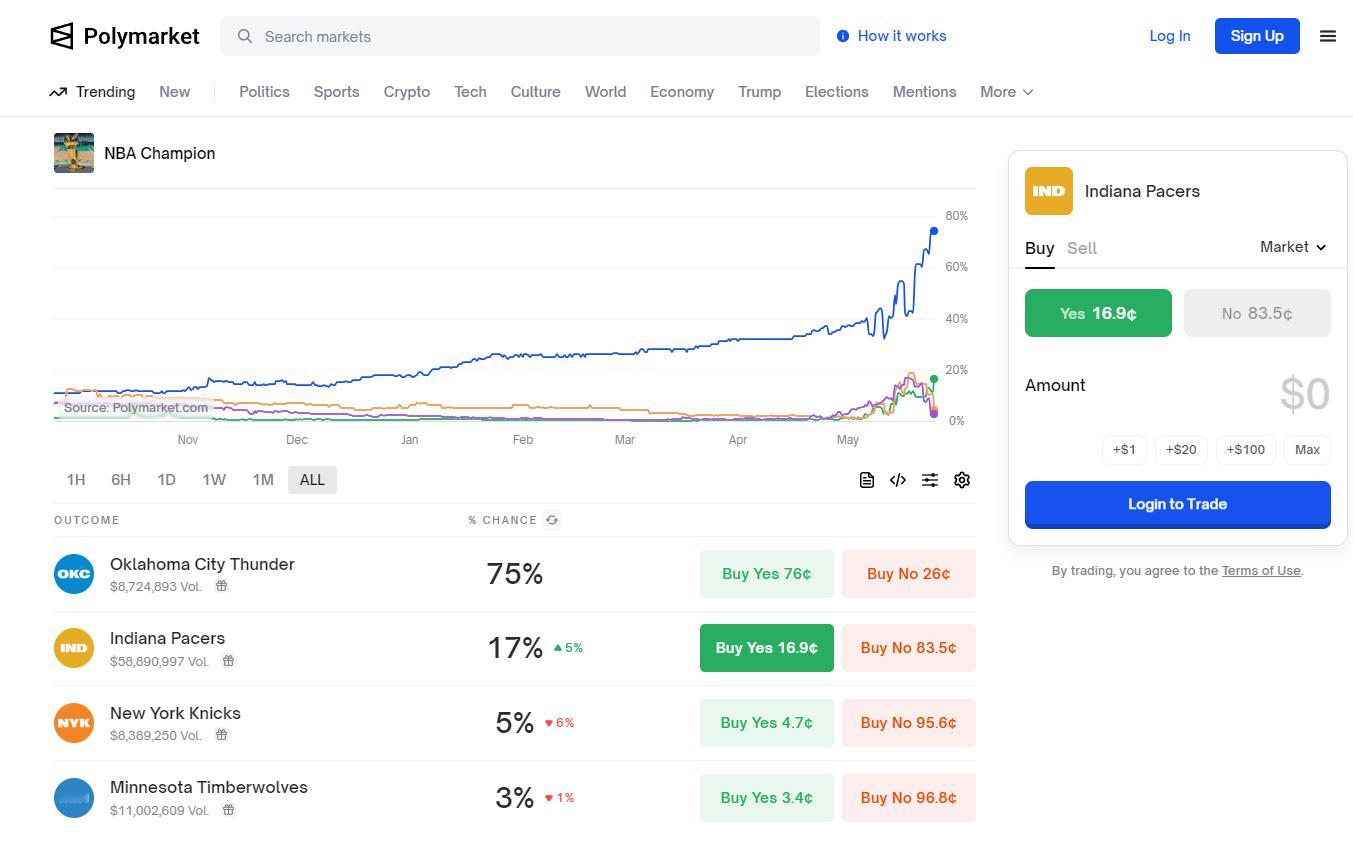Buy Yes 16.9¢ for Indiana Pacers

[x=767, y=648]
